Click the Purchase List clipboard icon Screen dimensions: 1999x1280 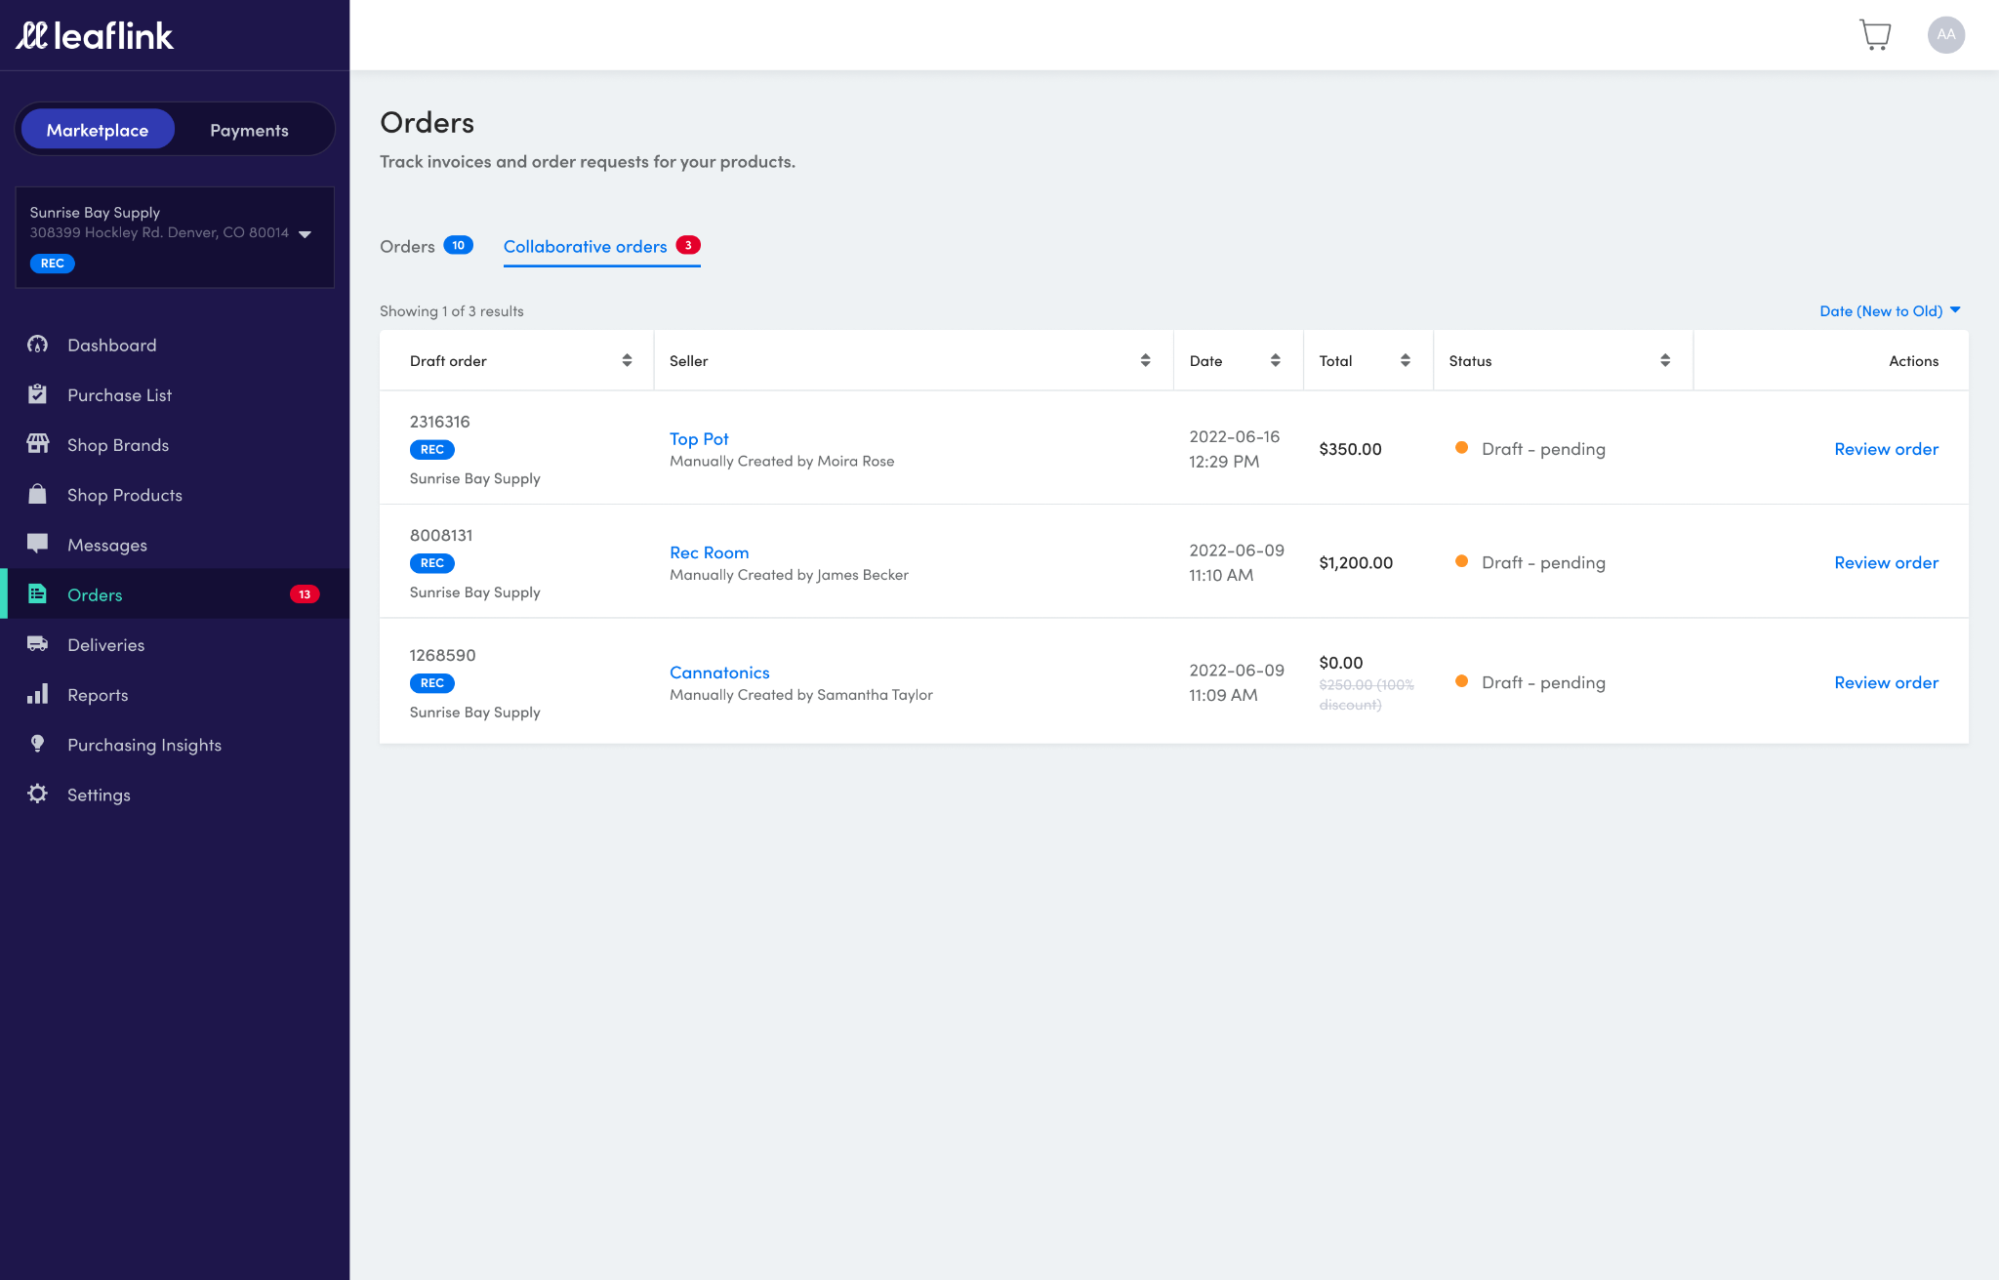(x=38, y=394)
